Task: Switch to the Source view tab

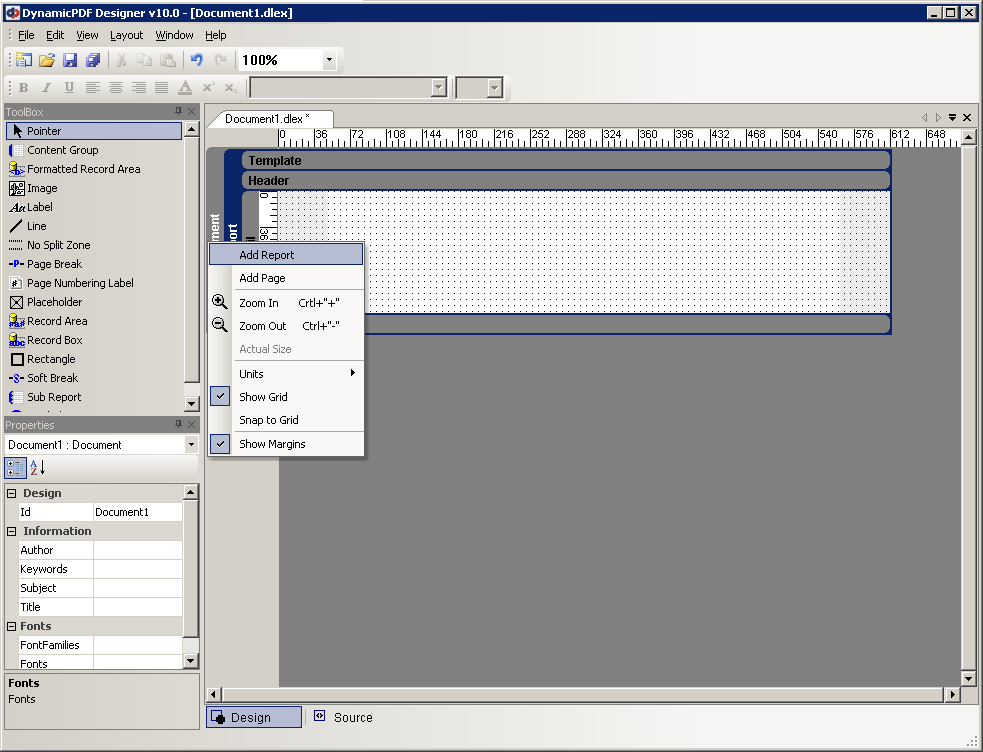Action: click(x=344, y=717)
